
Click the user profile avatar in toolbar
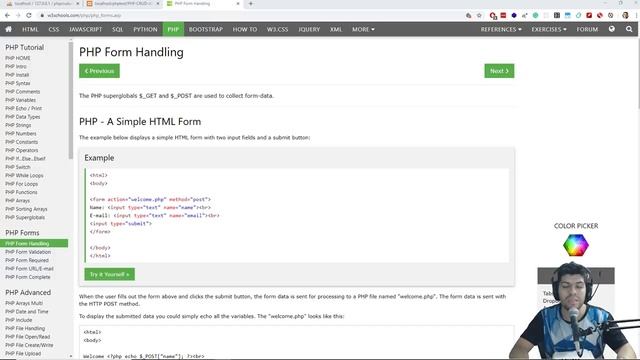[x=625, y=16]
